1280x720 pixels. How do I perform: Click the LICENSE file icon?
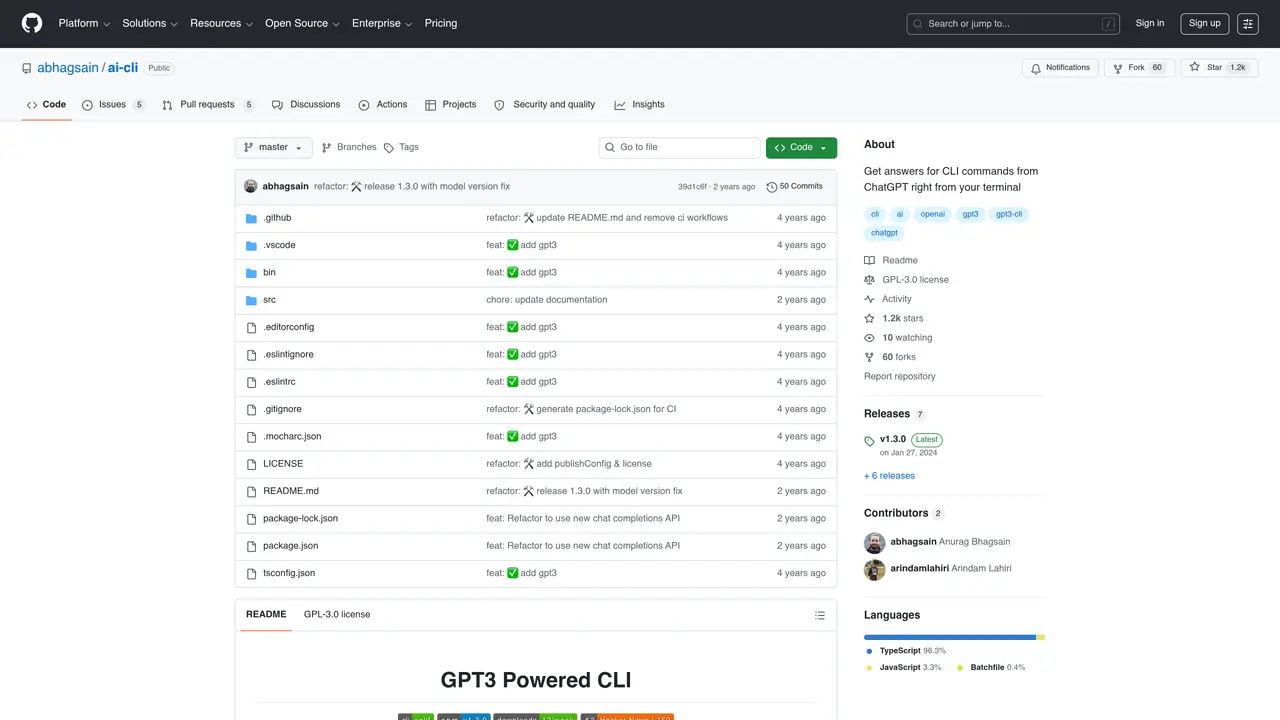(252, 464)
